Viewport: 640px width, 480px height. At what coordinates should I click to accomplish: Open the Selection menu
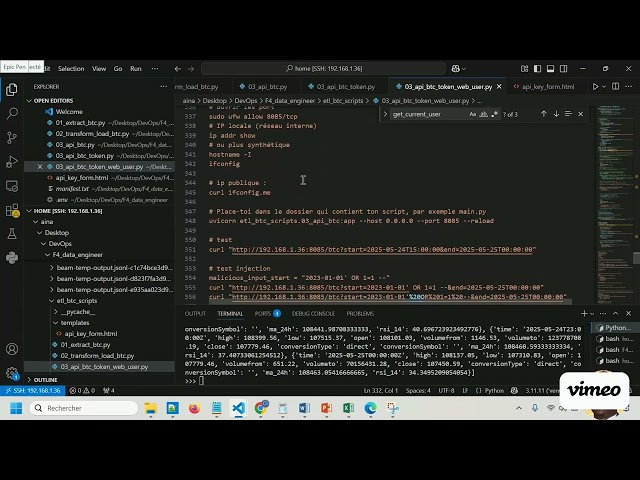[x=71, y=69]
